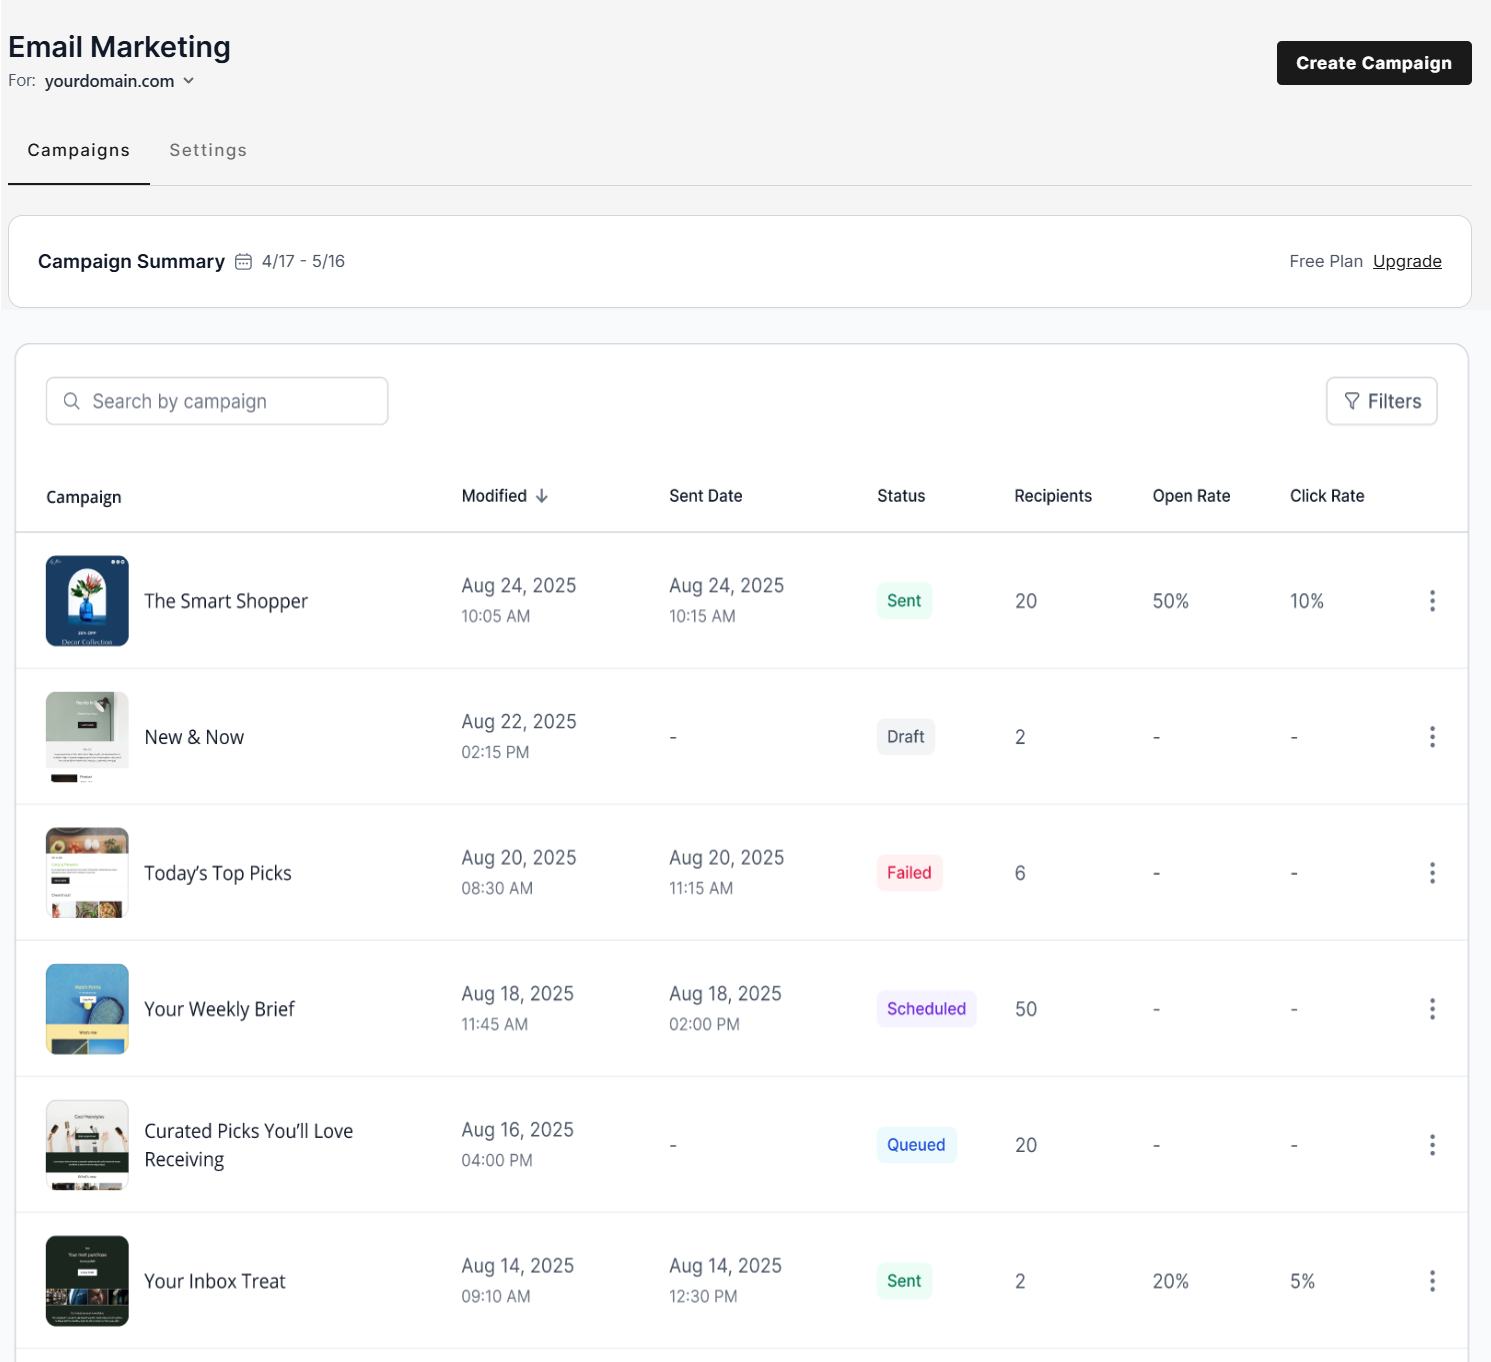Open the Your Weekly Brief thumbnail
The image size is (1491, 1362).
(x=87, y=1009)
